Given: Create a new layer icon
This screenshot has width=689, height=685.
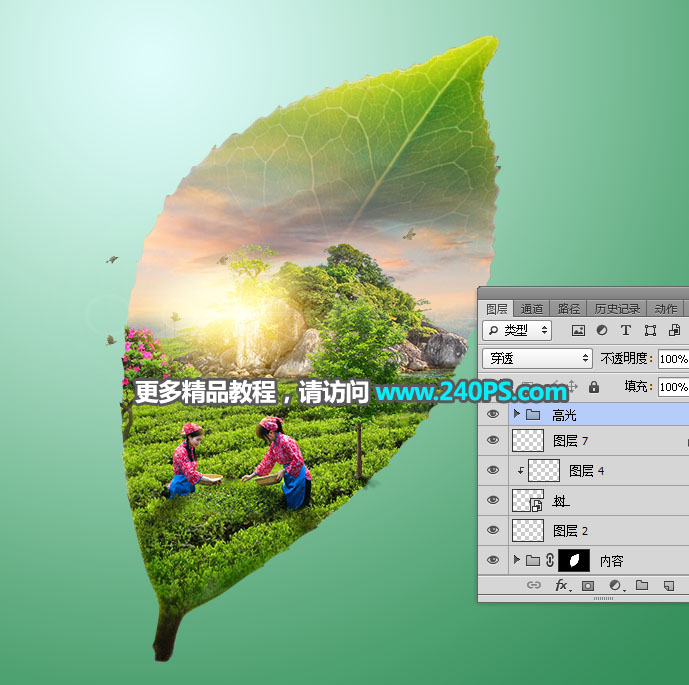Looking at the screenshot, I should point(669,585).
